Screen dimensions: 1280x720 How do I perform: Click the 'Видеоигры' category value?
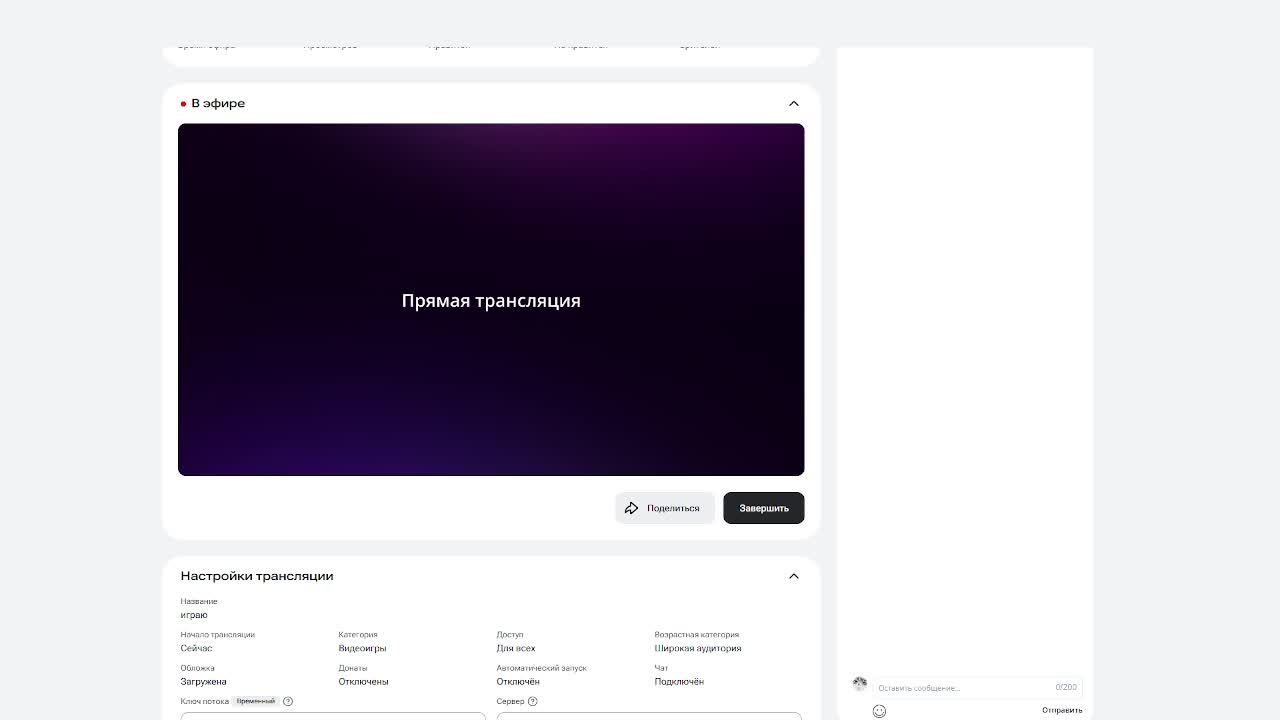coord(362,648)
